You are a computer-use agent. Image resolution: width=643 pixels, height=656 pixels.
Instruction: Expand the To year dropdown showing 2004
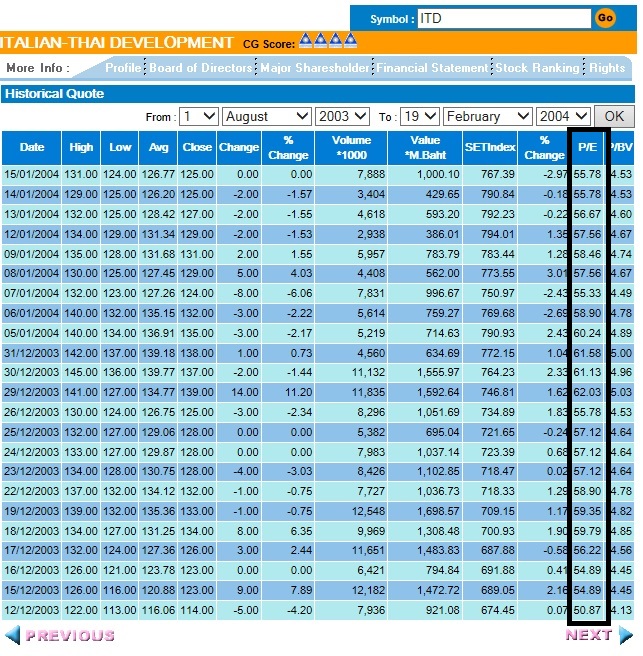pos(564,116)
